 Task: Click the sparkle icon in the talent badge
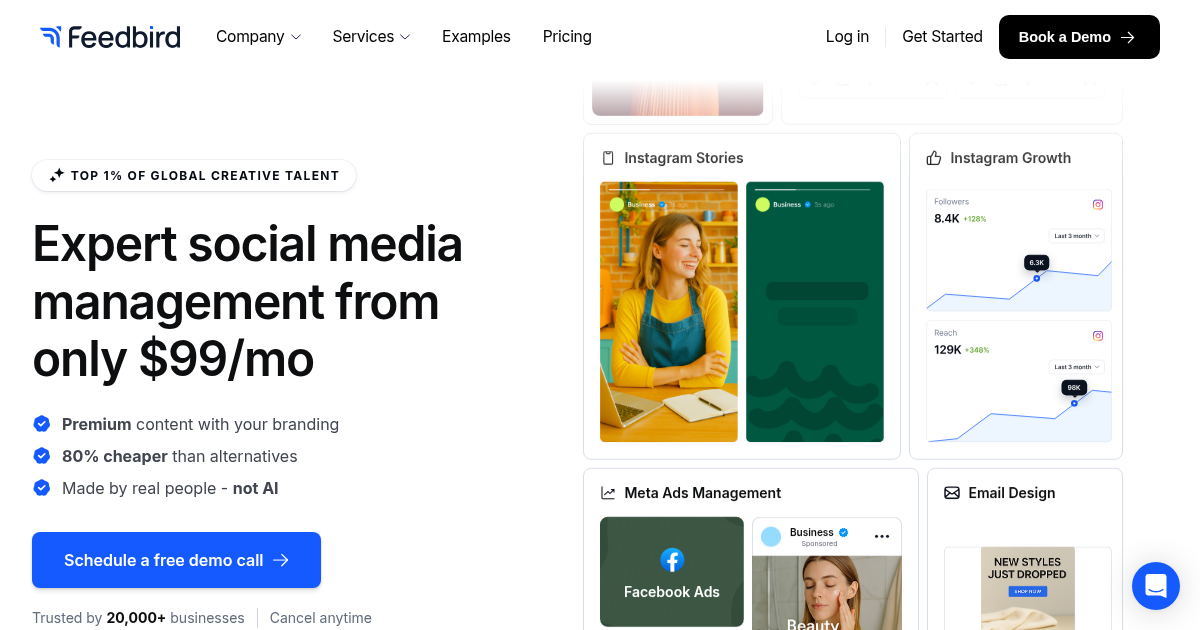coord(57,175)
